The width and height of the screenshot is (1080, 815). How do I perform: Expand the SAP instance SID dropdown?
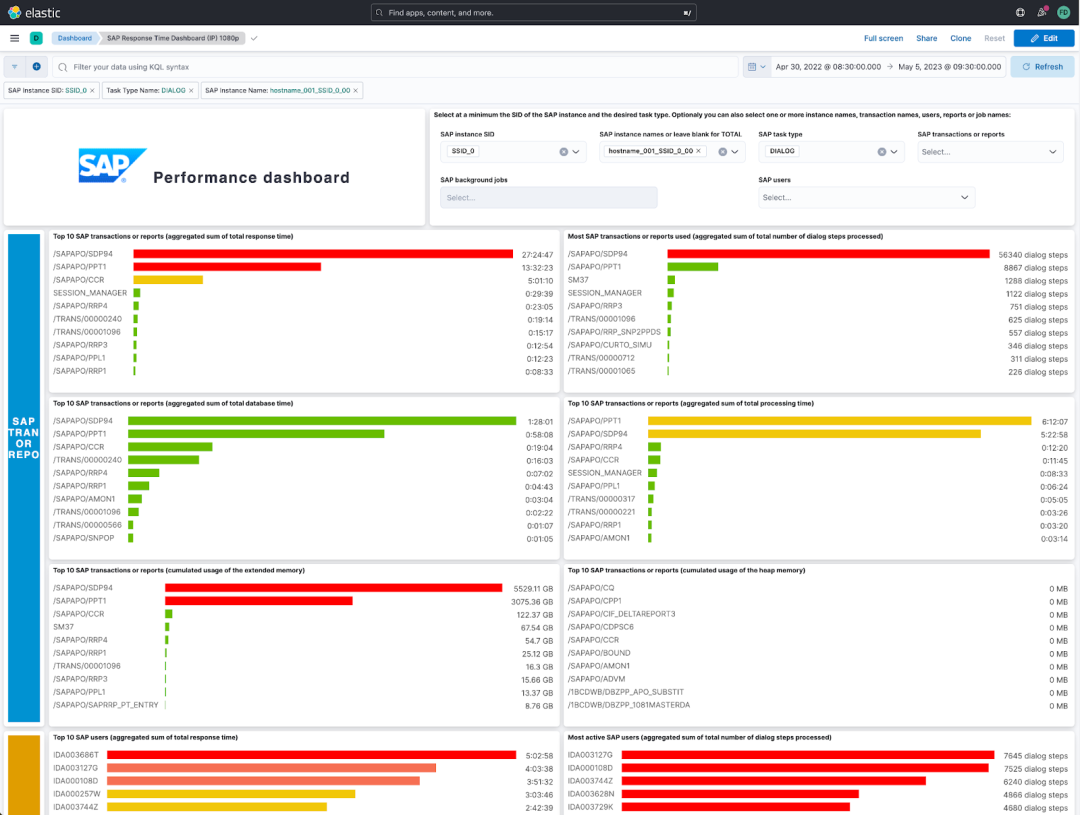(576, 152)
